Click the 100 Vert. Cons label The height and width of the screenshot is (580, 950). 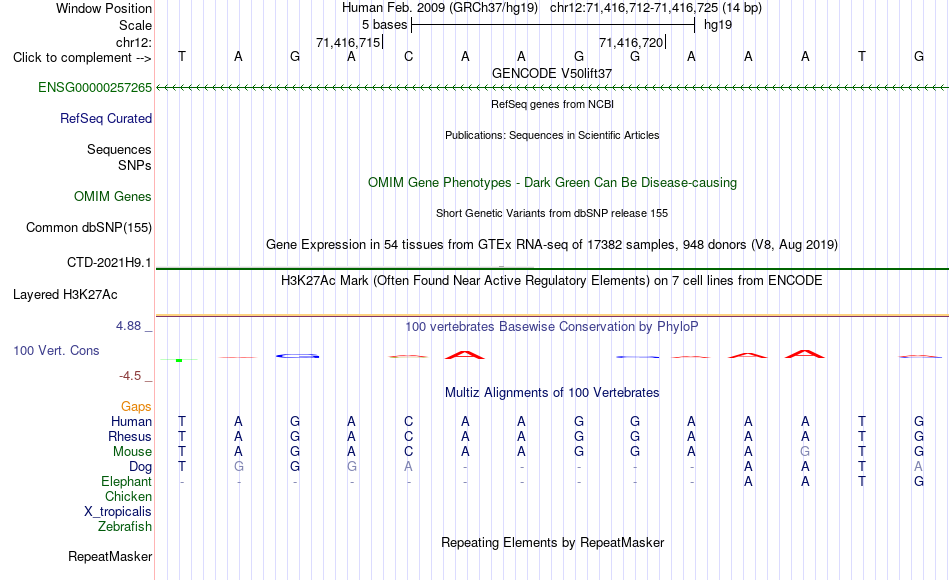coord(56,351)
